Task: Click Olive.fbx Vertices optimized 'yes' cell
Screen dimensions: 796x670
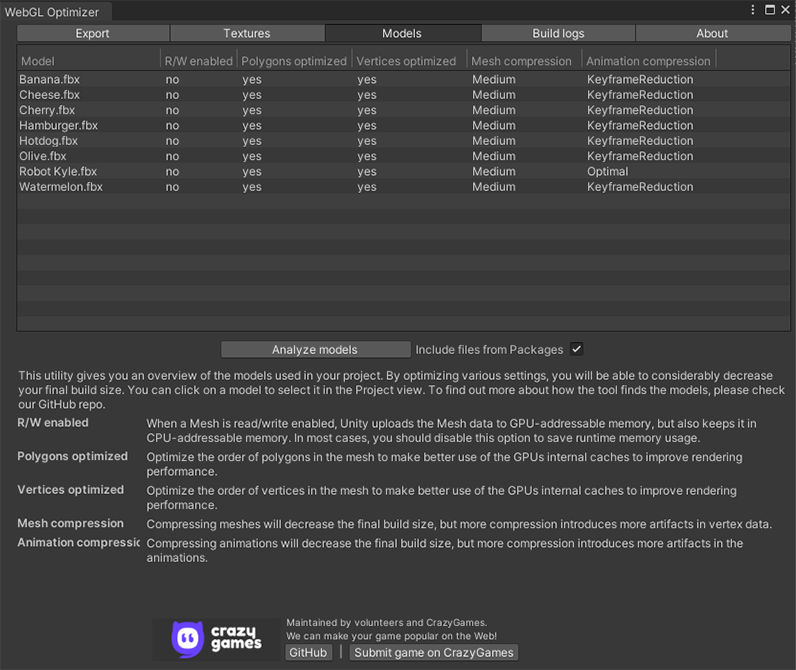Action: [x=367, y=156]
